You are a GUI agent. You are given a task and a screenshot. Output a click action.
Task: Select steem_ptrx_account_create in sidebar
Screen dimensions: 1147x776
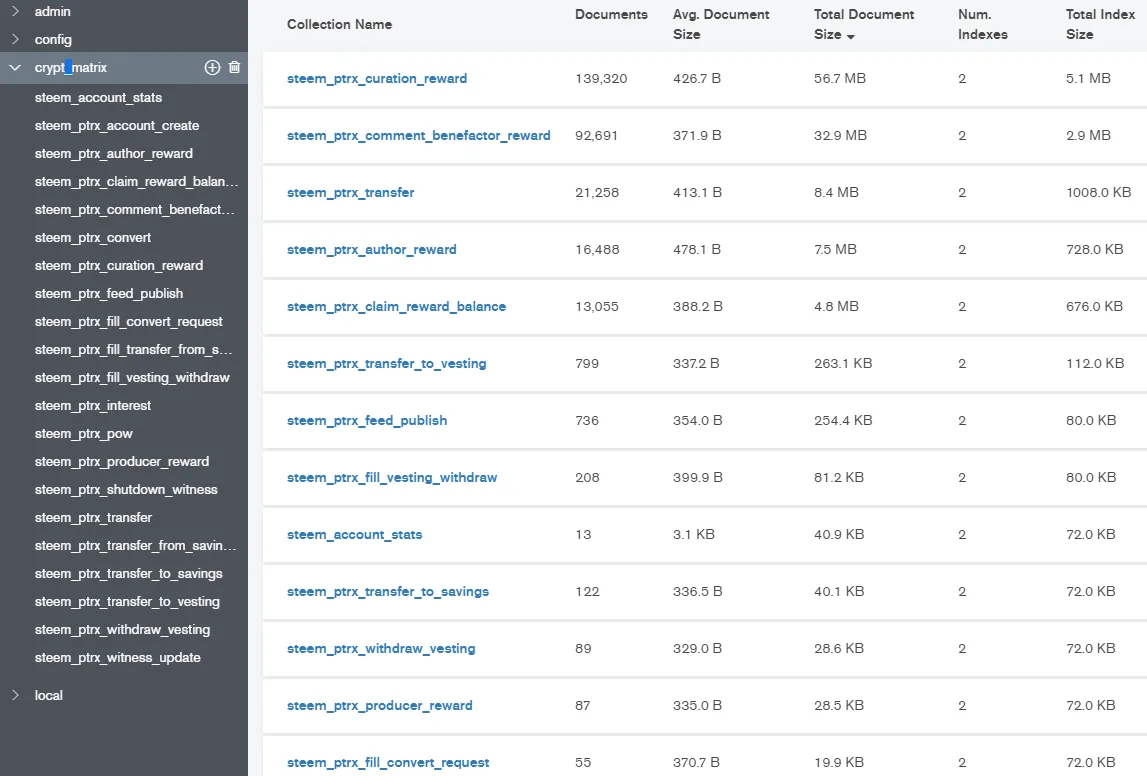[x=116, y=126]
